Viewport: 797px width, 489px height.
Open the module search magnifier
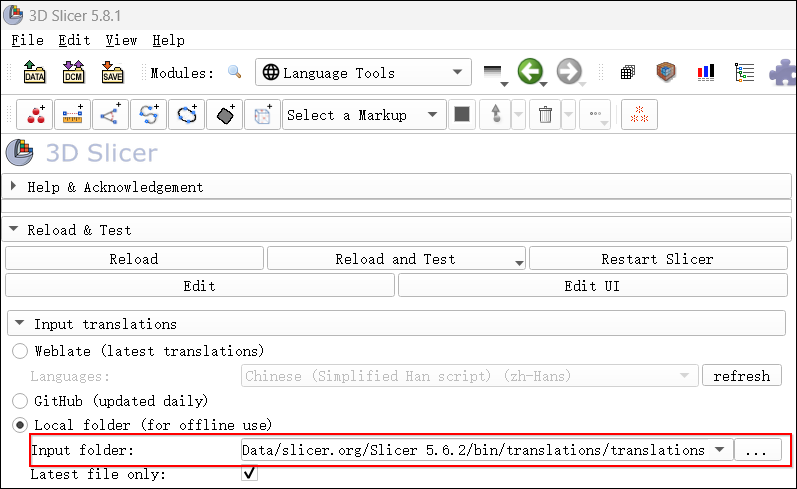(235, 72)
